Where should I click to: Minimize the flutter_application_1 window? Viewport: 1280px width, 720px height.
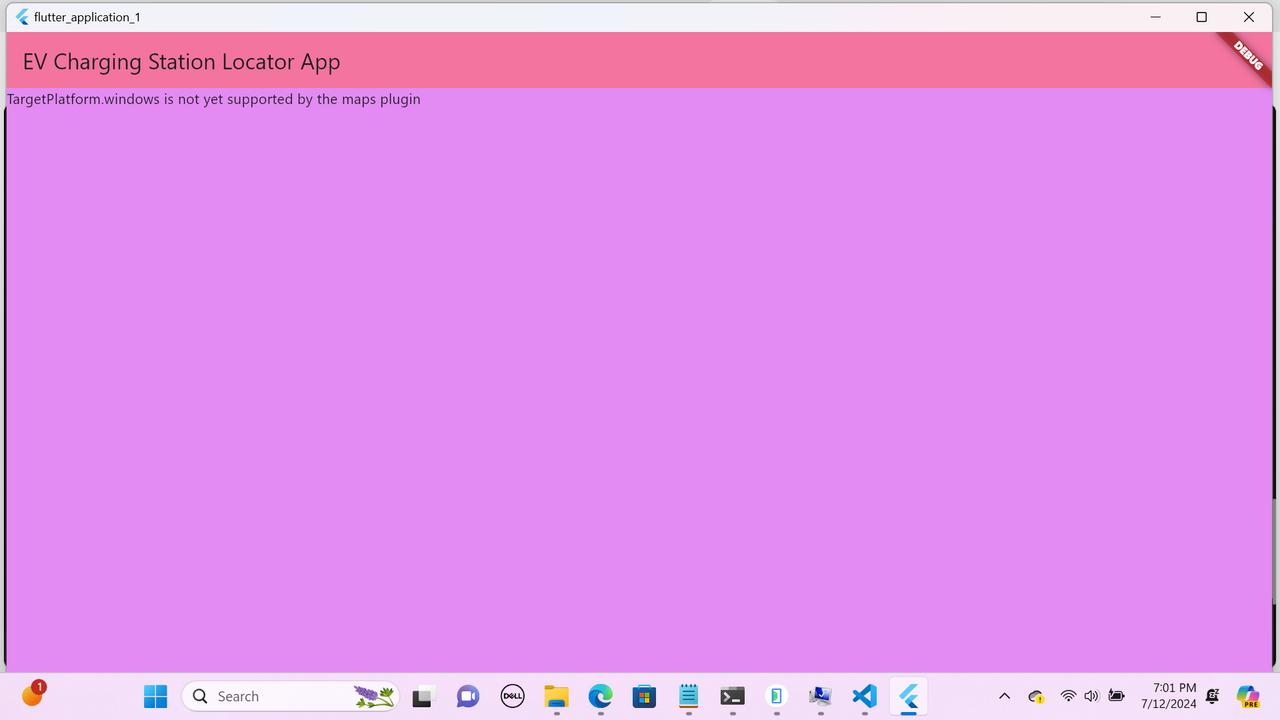[x=1155, y=17]
